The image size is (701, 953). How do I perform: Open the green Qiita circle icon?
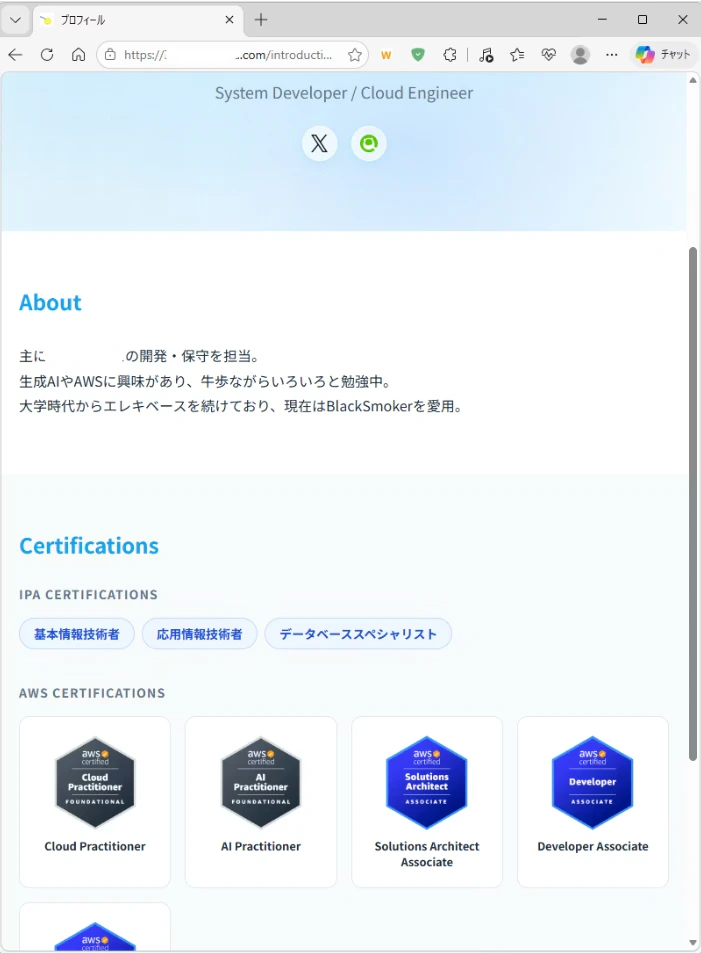point(368,143)
